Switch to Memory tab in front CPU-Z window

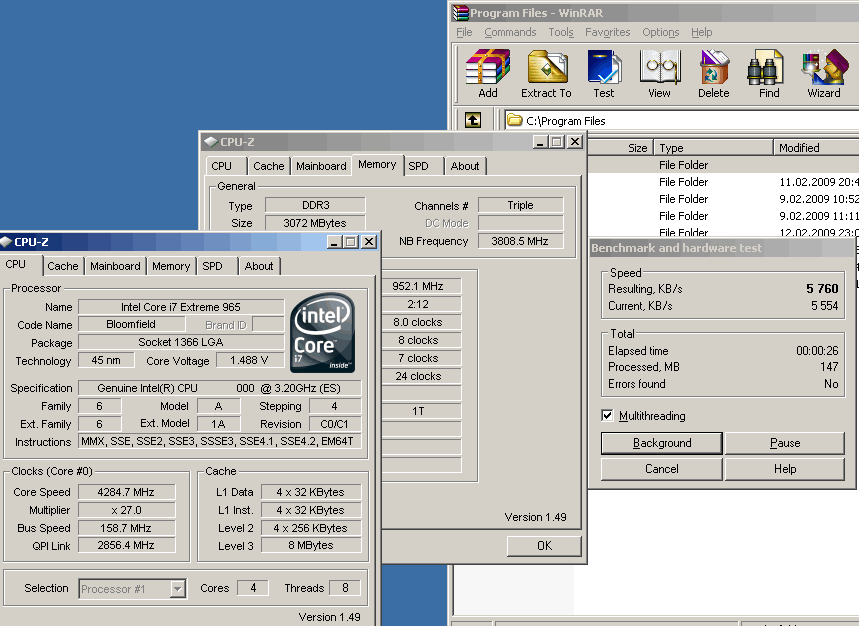(x=171, y=266)
